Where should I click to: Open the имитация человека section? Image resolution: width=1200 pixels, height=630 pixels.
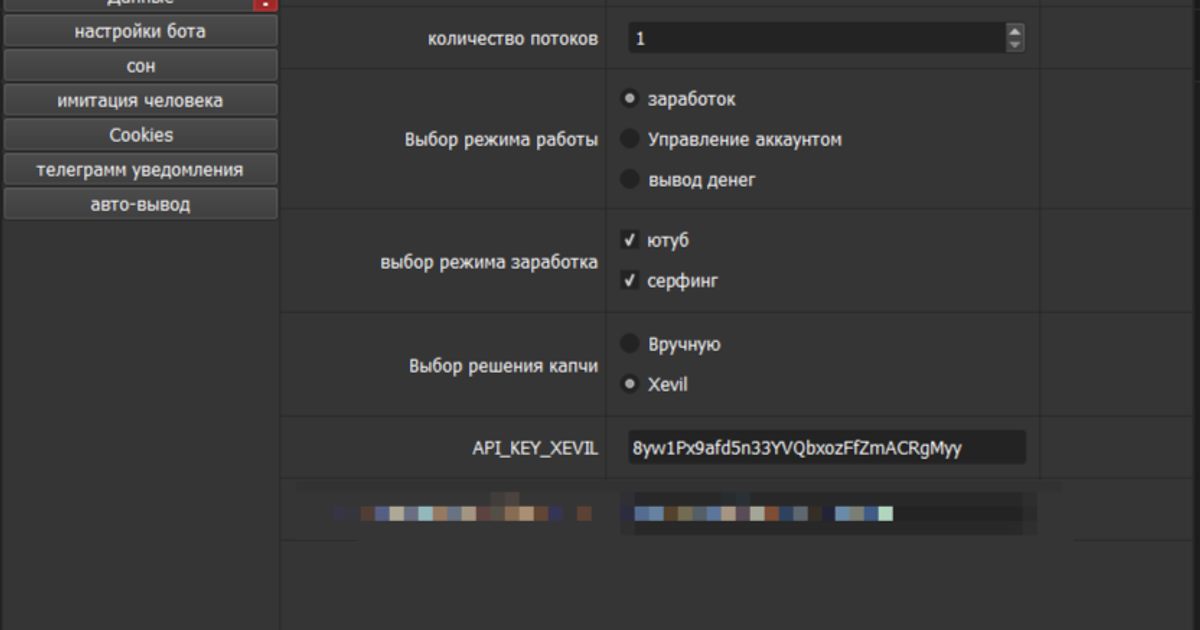140,100
